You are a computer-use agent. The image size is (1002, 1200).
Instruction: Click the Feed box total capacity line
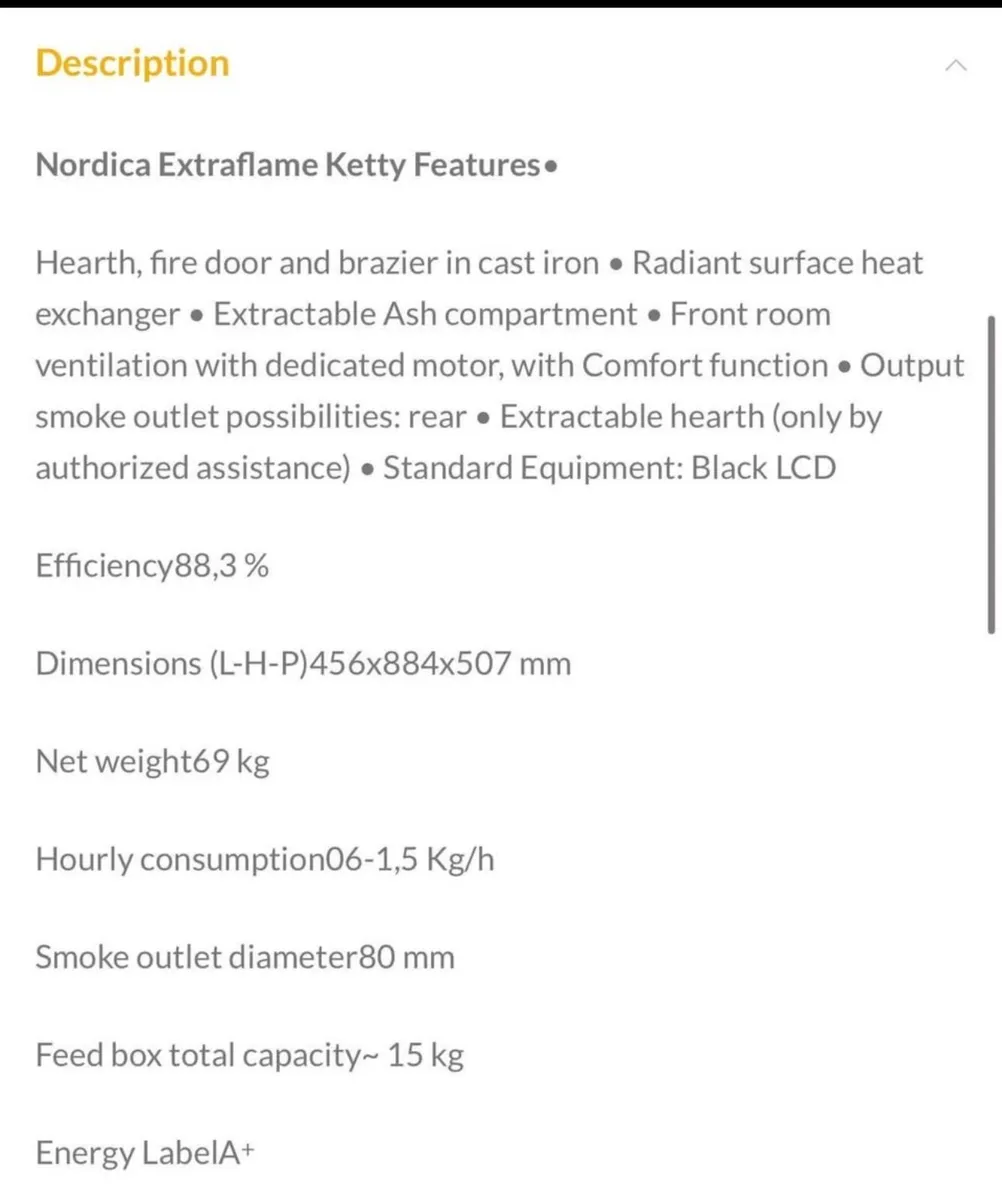pyautogui.click(x=249, y=1055)
